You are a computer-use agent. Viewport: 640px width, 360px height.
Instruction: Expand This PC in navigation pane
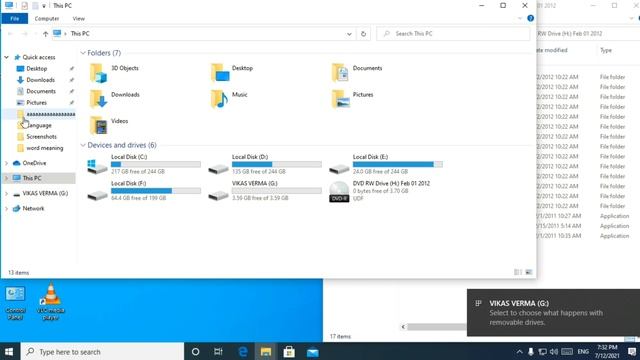click(7, 178)
